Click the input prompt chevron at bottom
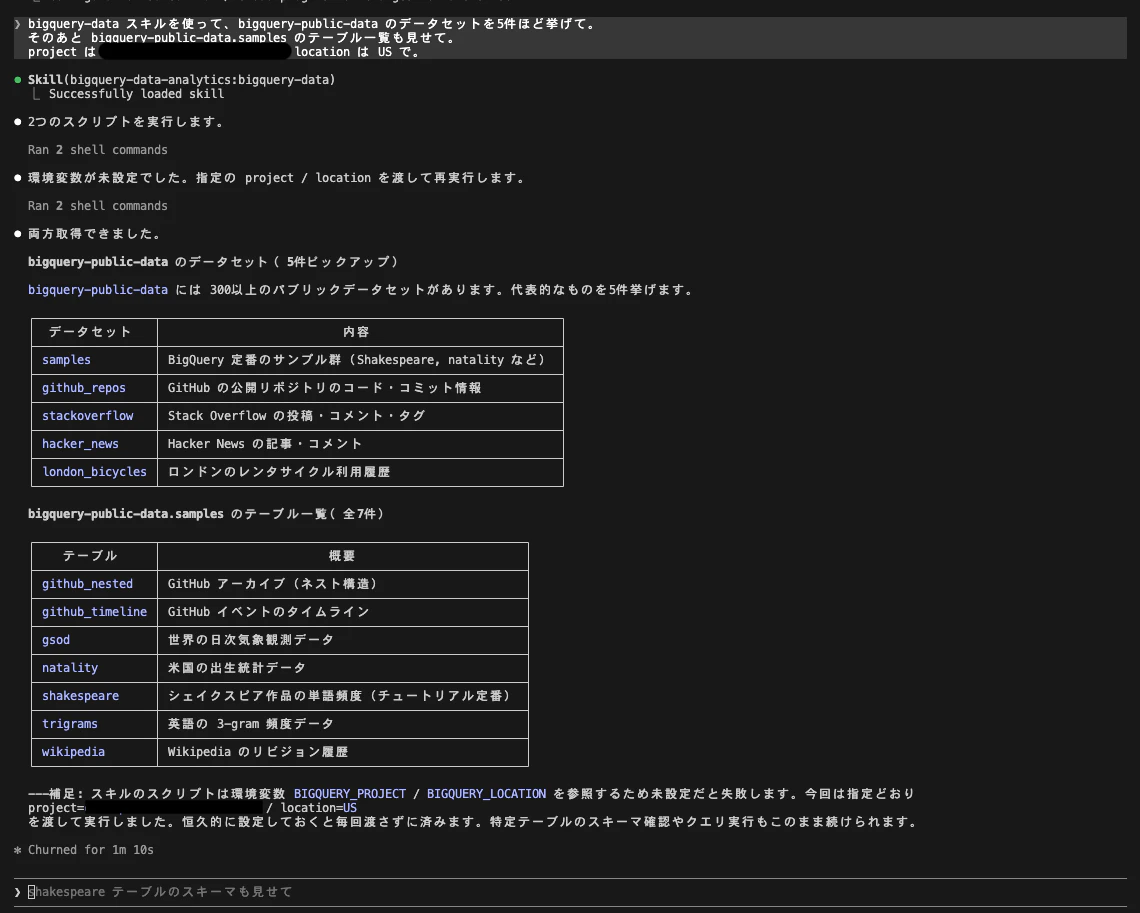The image size is (1140, 913). point(17,892)
